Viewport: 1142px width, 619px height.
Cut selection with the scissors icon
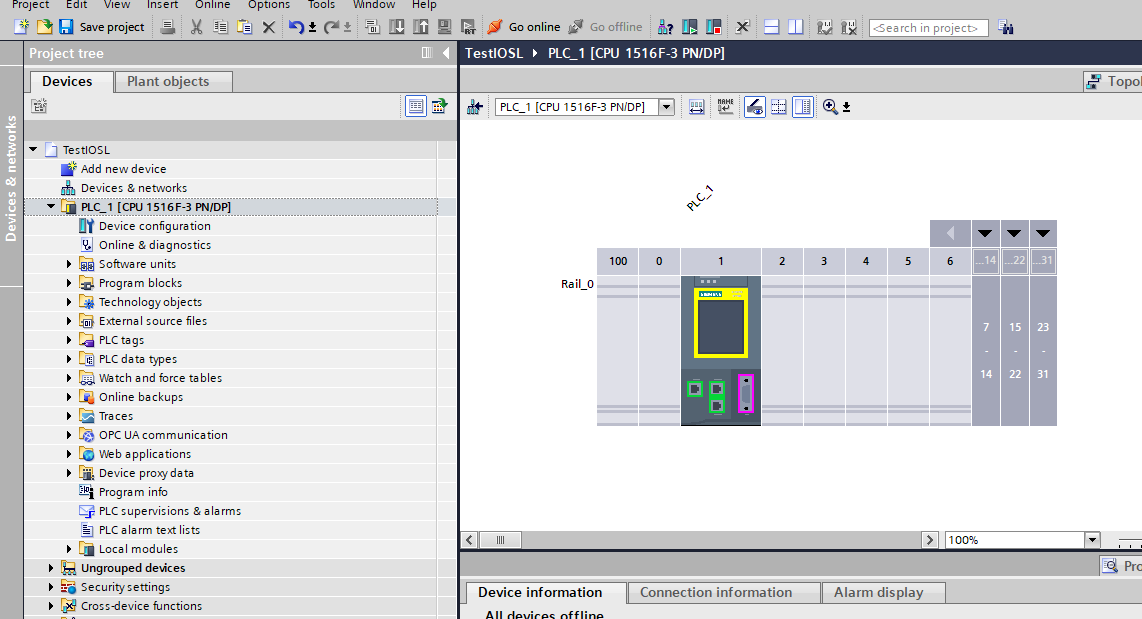pos(197,27)
